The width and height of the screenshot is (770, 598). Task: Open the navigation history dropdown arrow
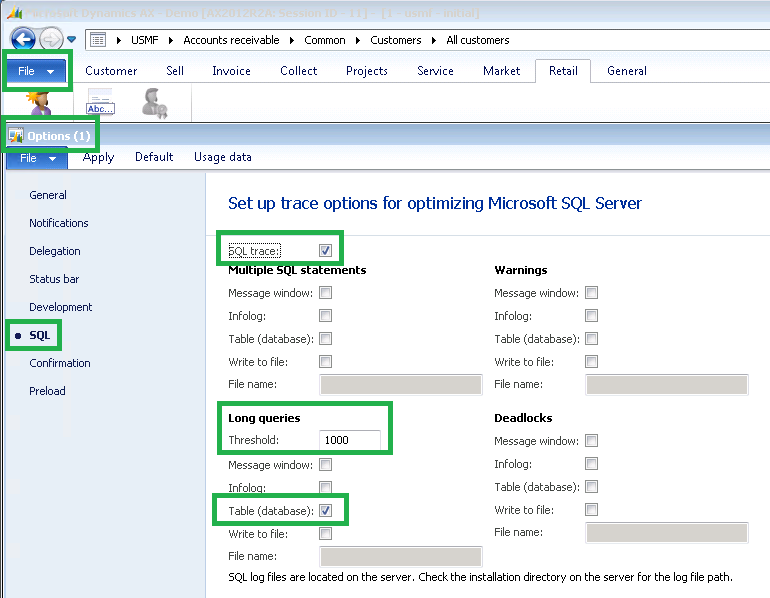71,40
